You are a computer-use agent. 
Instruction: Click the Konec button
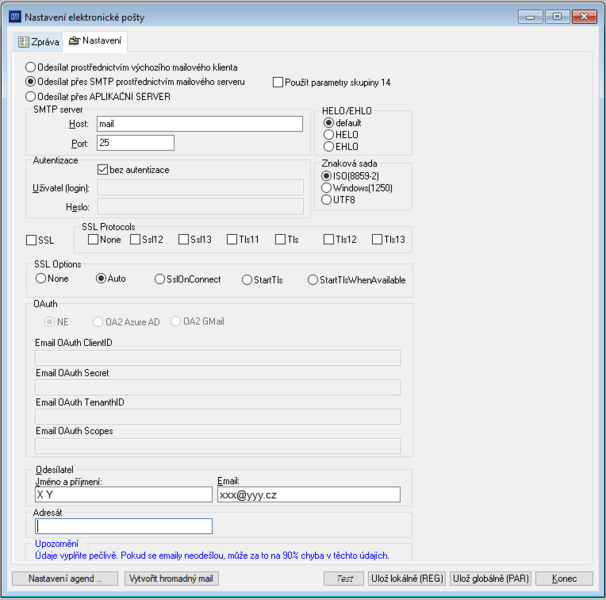pyautogui.click(x=564, y=578)
